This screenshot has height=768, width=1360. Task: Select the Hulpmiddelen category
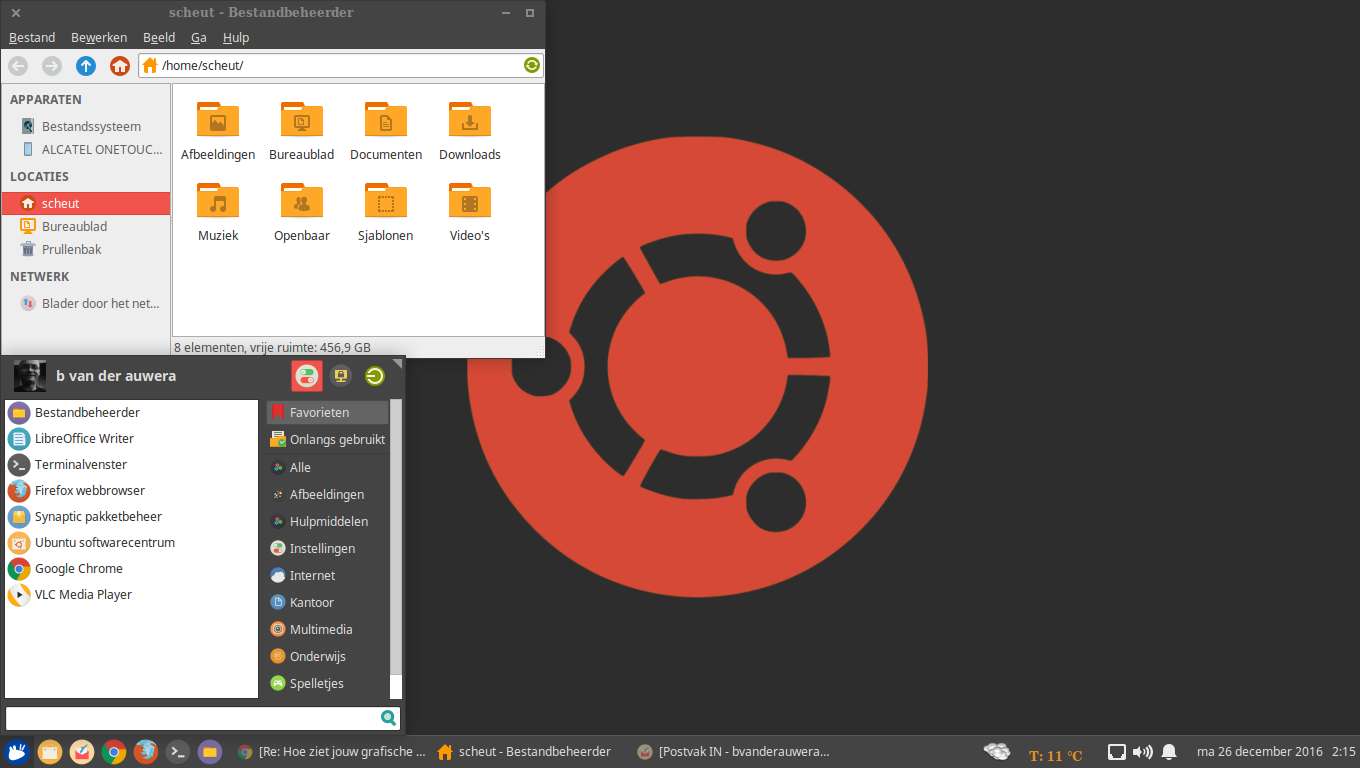328,521
